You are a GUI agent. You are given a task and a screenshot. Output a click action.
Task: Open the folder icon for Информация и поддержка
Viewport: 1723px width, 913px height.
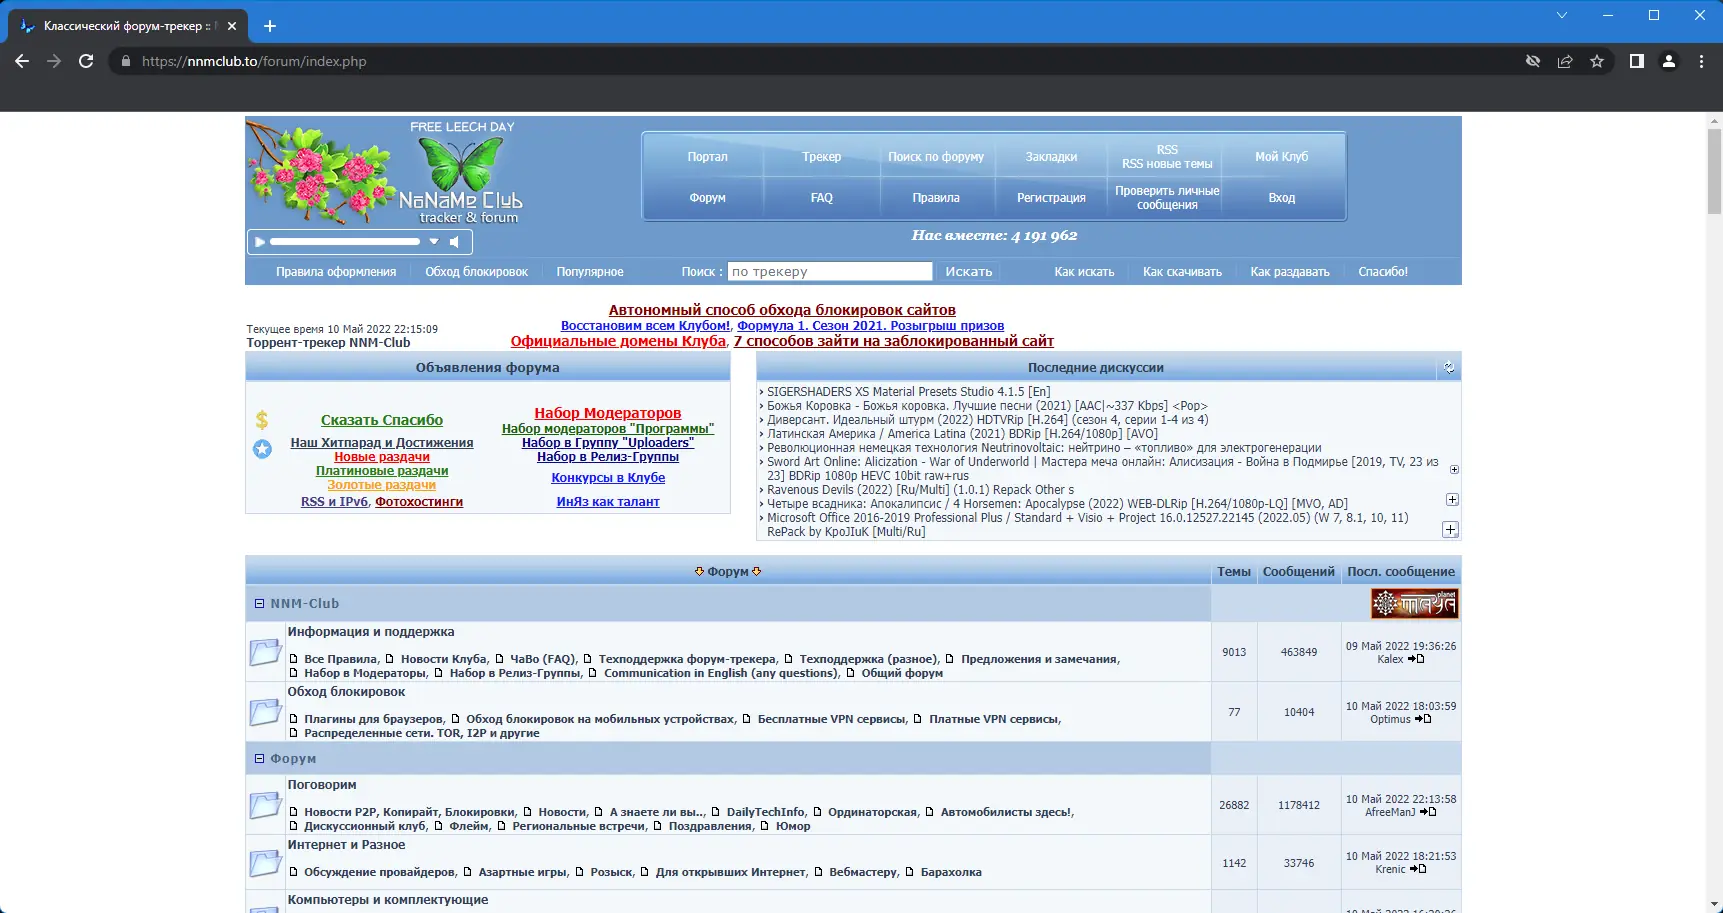point(265,652)
